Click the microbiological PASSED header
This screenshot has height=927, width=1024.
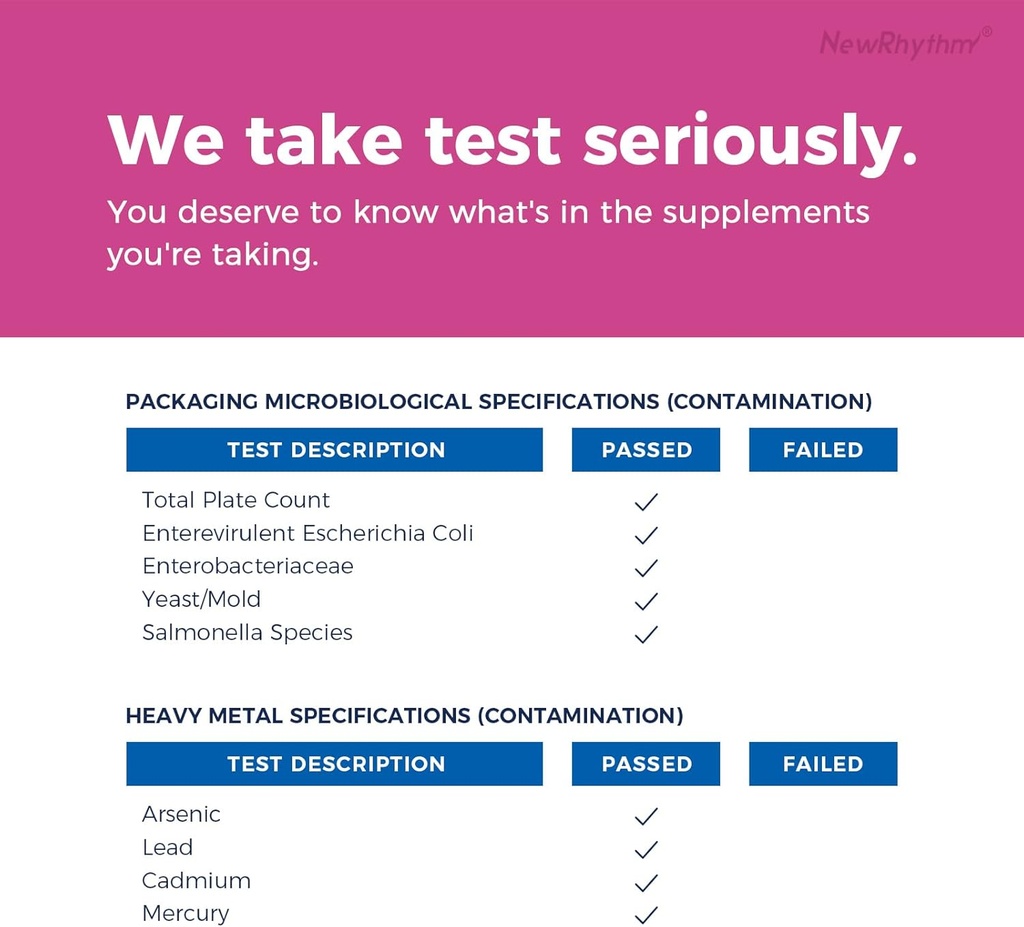click(x=646, y=450)
